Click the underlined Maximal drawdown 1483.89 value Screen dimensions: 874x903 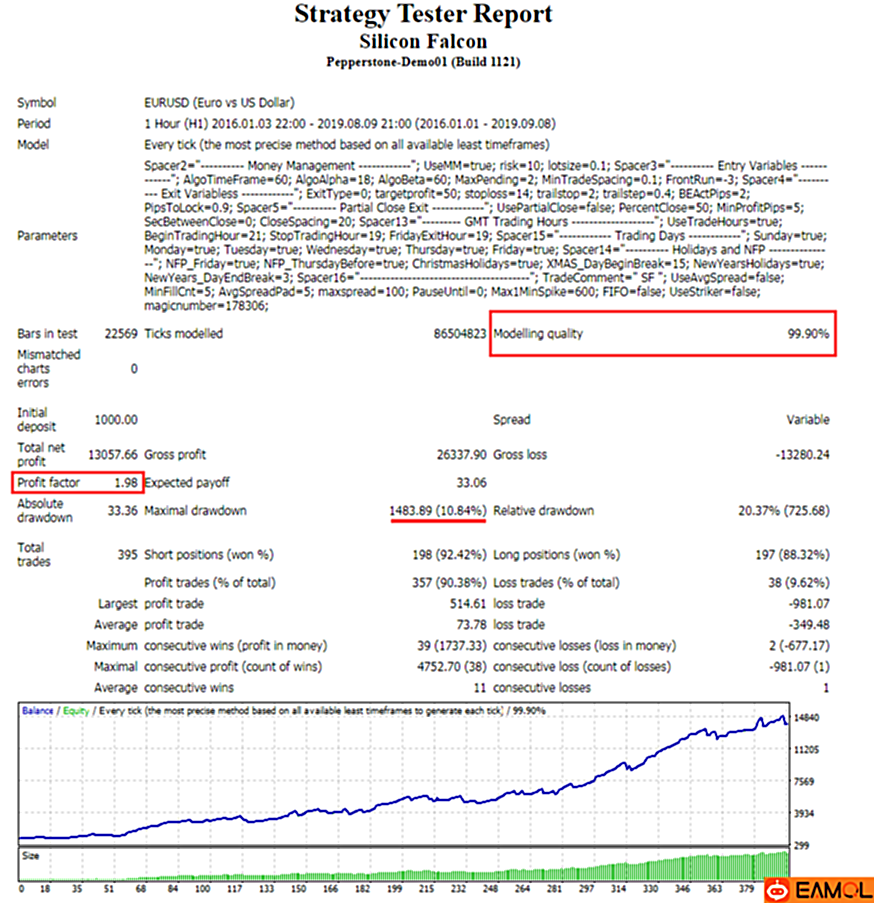tap(438, 511)
